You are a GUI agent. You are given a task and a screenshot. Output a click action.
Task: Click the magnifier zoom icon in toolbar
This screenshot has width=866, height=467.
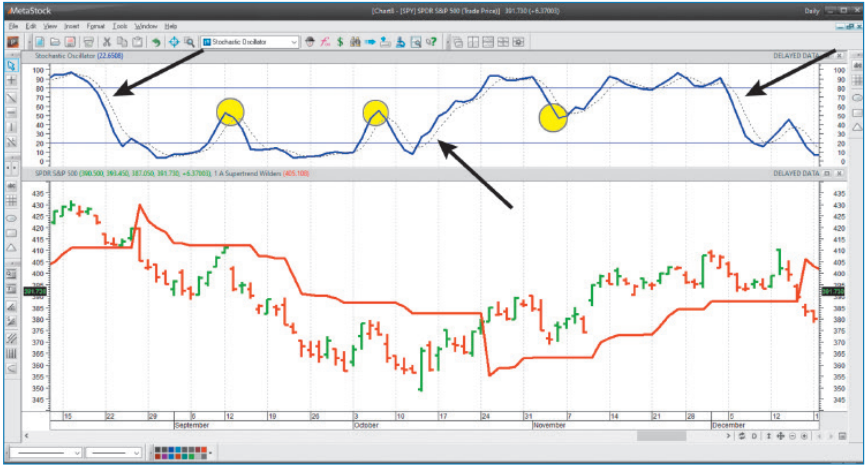point(189,42)
